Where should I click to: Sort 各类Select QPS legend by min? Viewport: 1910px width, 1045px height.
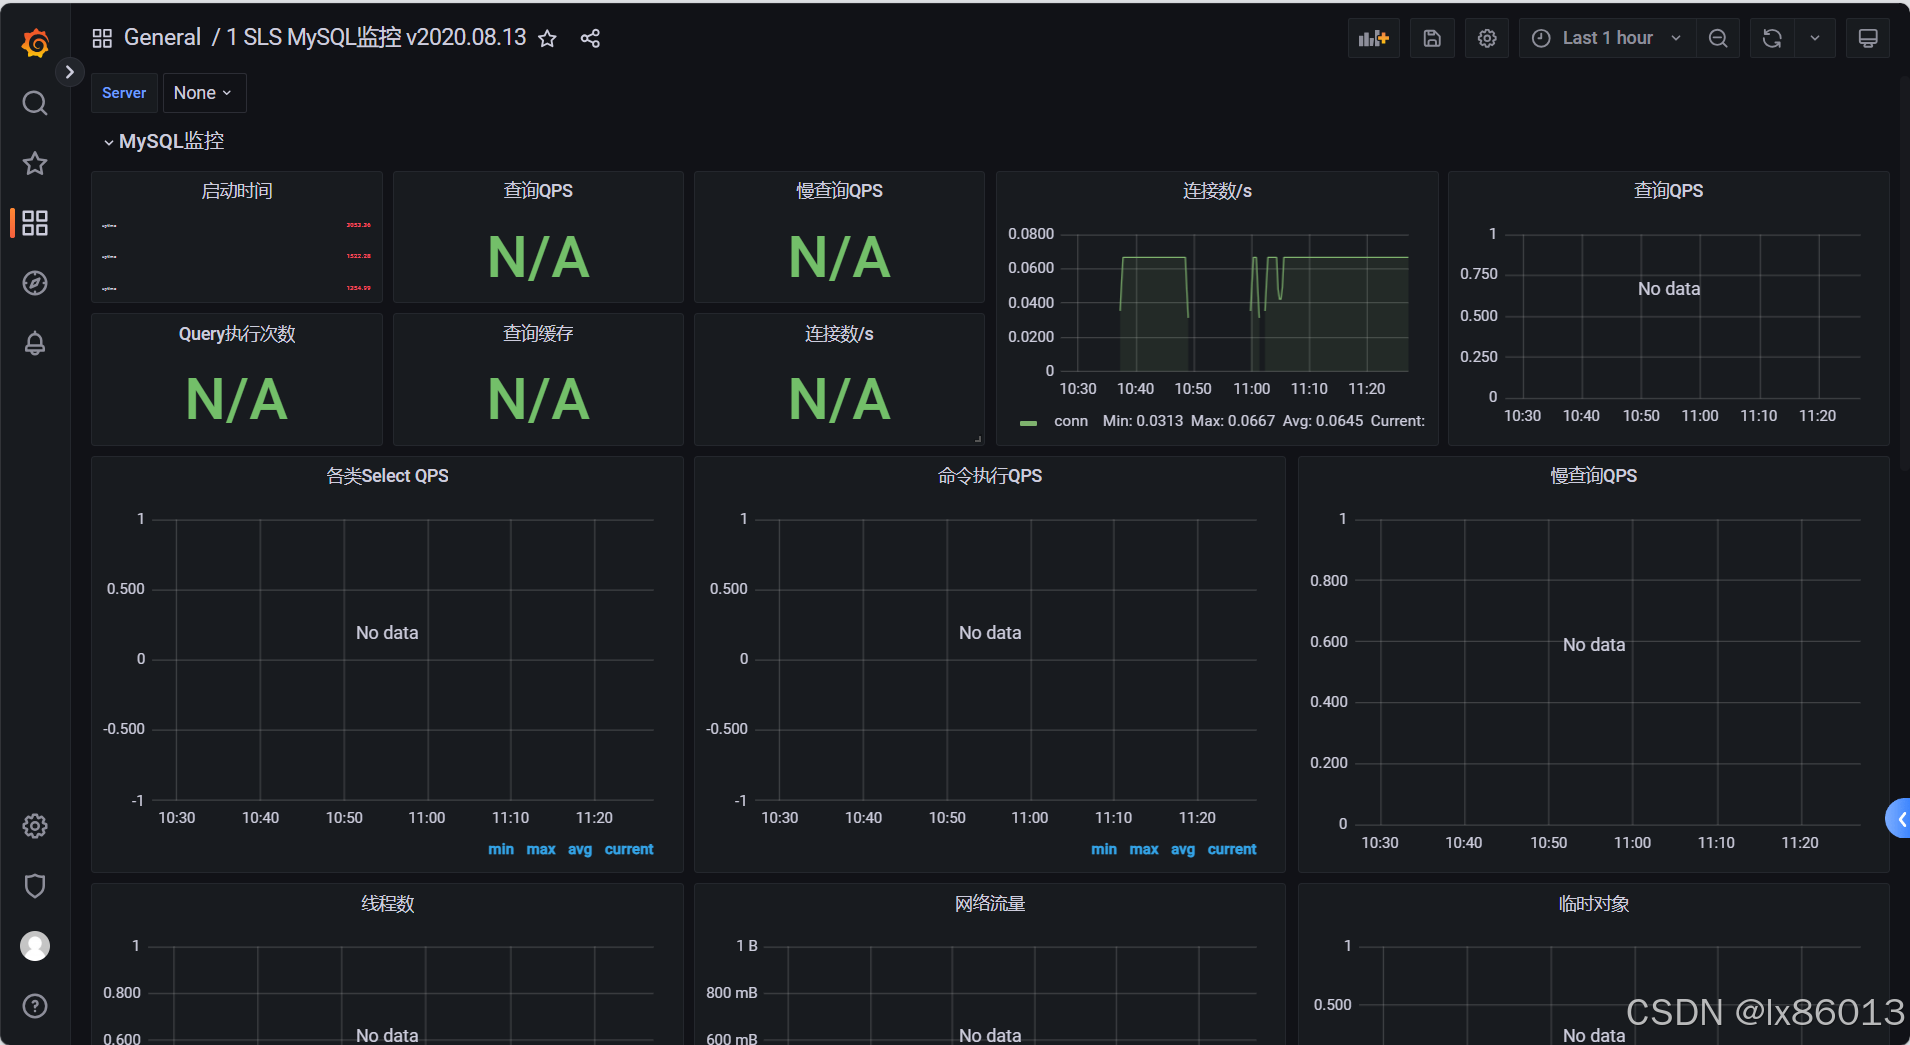(x=501, y=849)
